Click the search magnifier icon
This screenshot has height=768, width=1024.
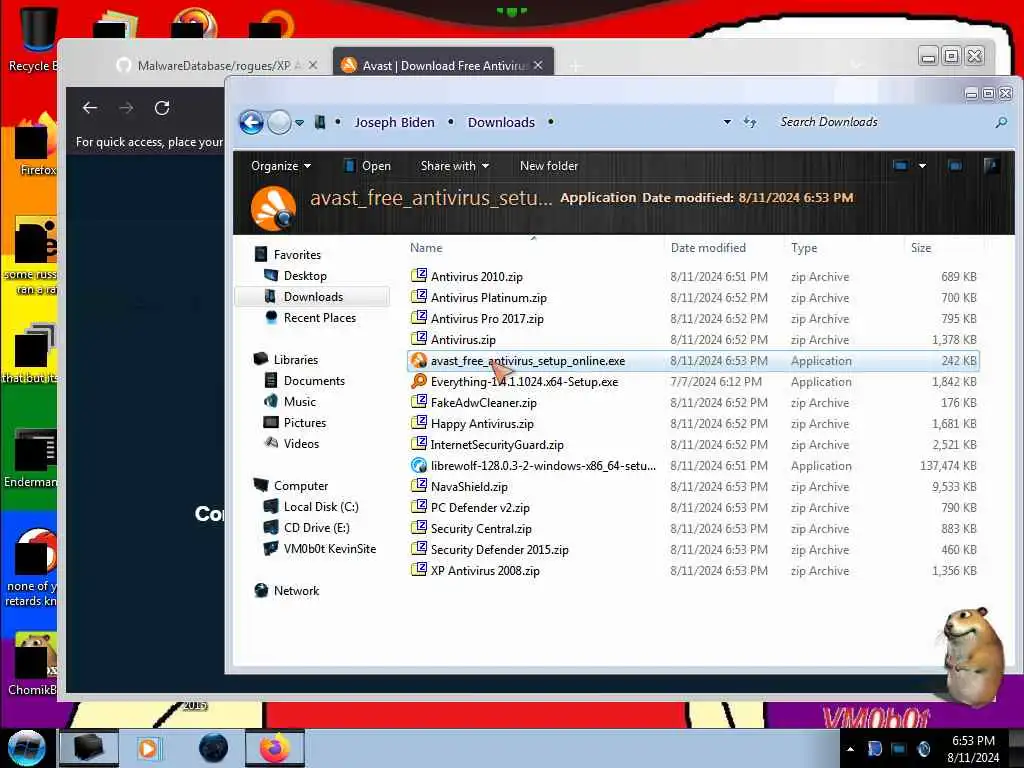pos(1000,122)
